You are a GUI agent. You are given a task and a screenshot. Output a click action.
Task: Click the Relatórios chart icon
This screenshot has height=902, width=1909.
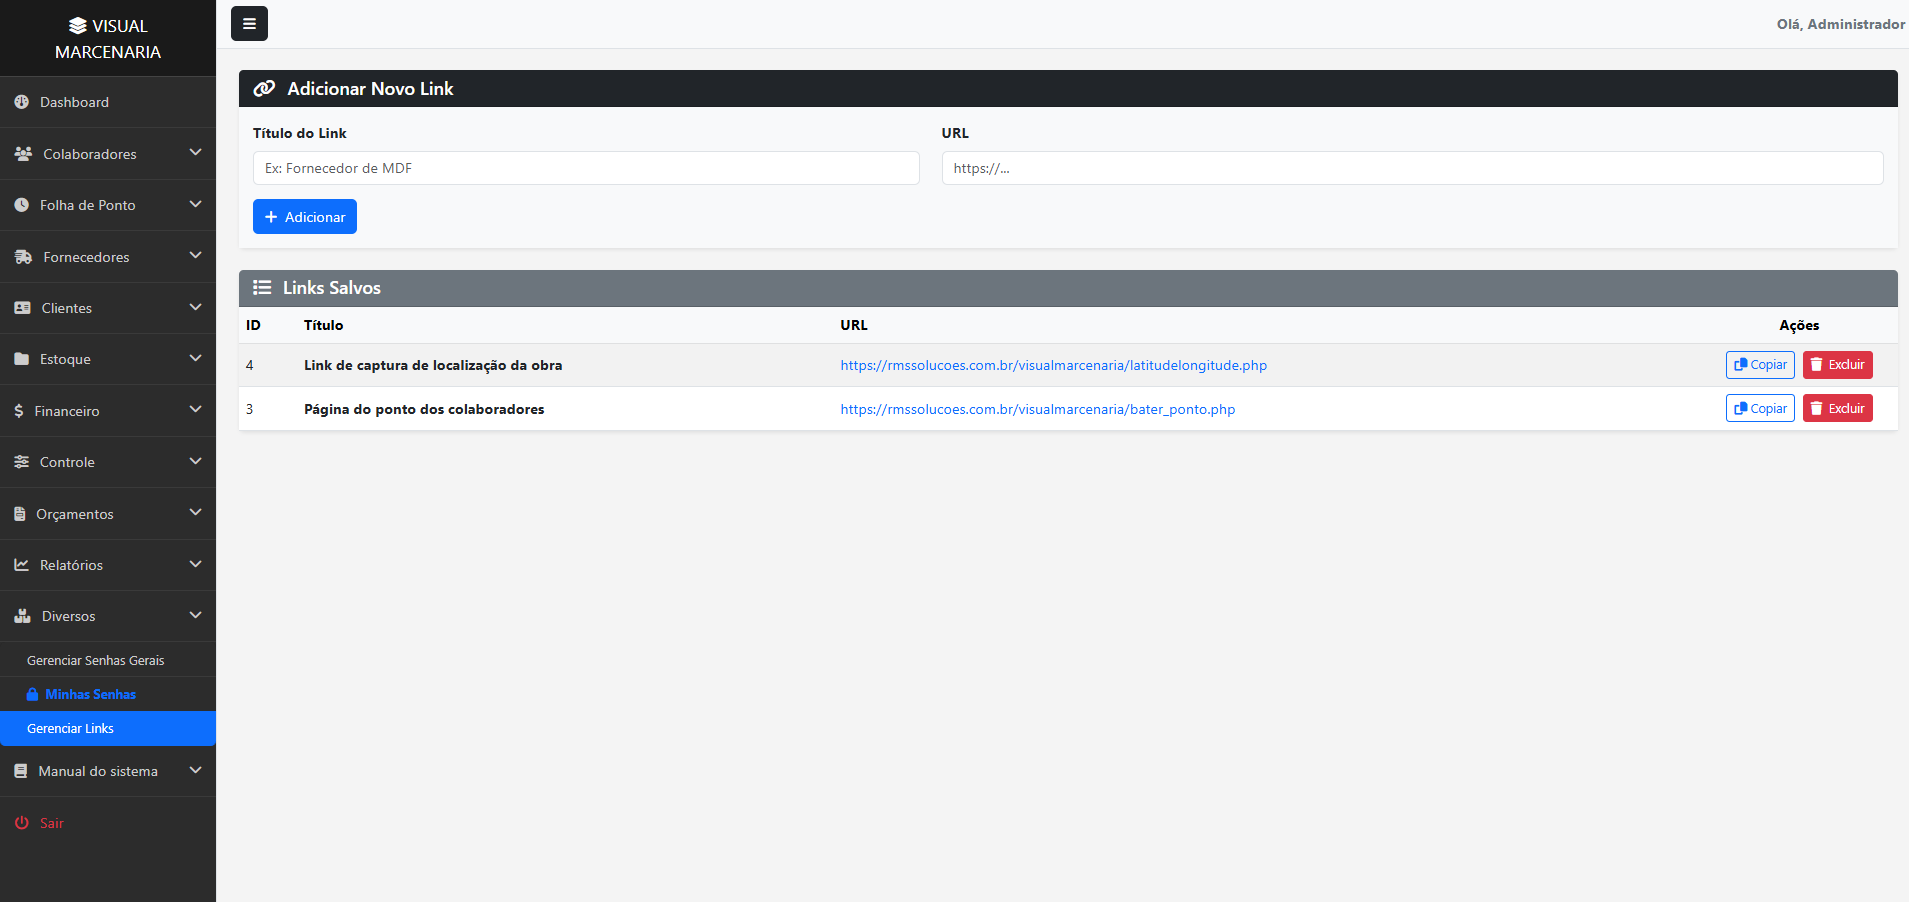tap(22, 565)
